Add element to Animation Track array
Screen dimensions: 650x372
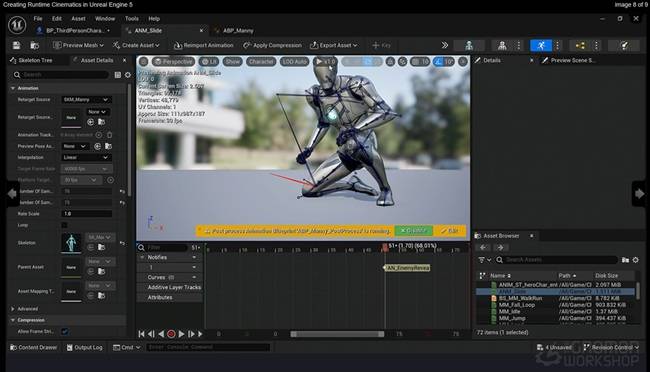pyautogui.click(x=99, y=135)
